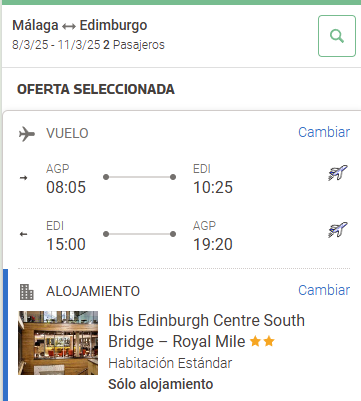Click the return left-arrow icon
The width and height of the screenshot is (361, 401).
coord(23,234)
